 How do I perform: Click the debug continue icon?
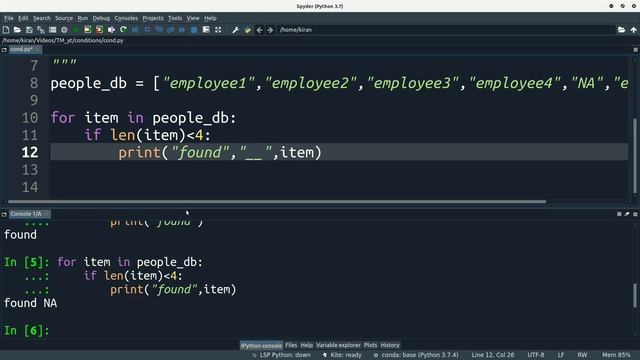click(x=182, y=30)
